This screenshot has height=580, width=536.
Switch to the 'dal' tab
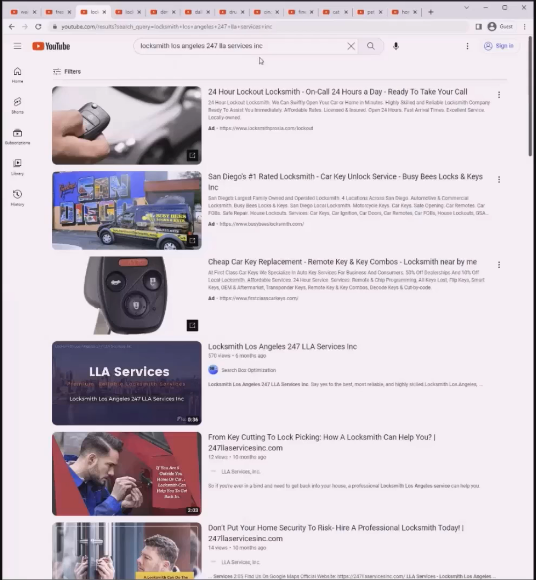(x=198, y=12)
